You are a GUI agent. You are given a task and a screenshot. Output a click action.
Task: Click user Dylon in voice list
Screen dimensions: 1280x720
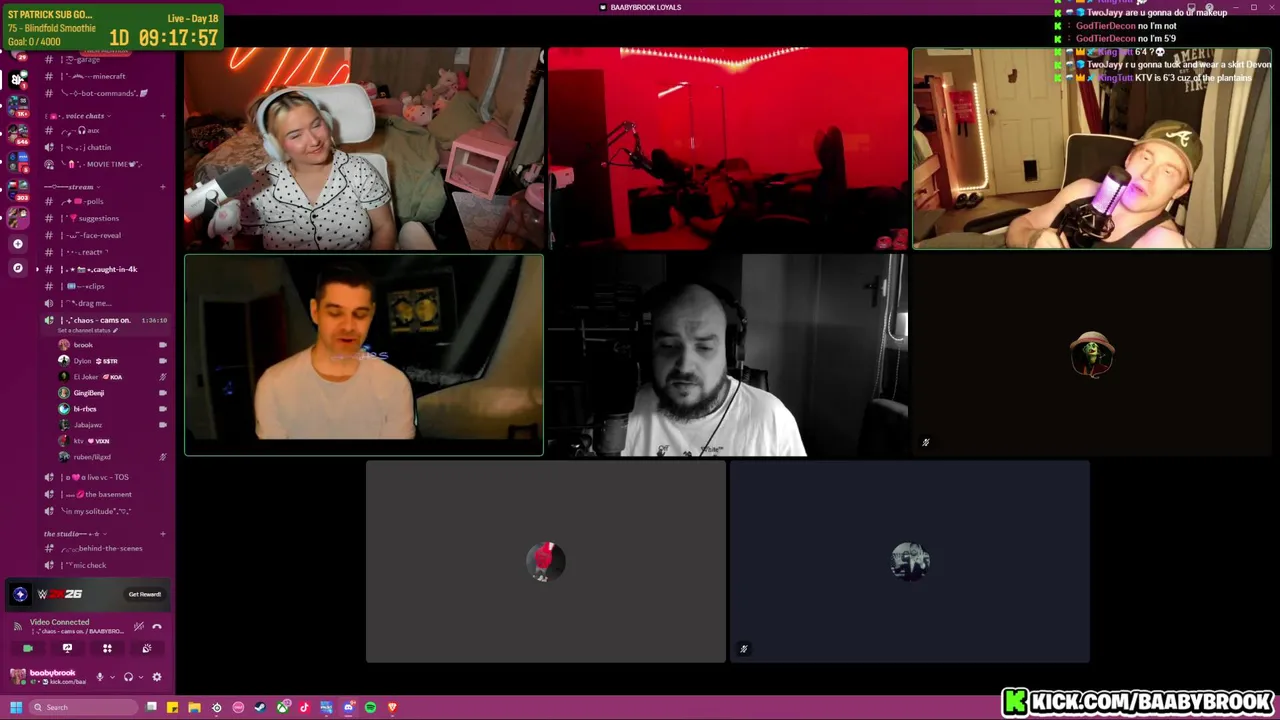112,361
